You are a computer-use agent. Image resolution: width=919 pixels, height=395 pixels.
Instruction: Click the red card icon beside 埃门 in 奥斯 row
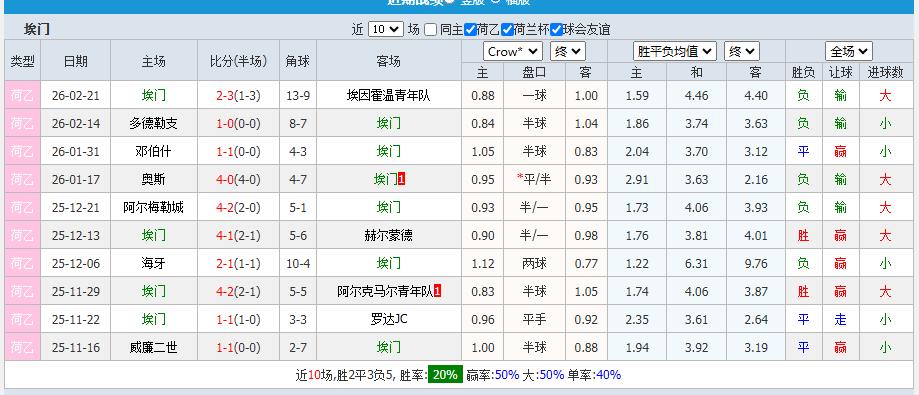click(401, 179)
